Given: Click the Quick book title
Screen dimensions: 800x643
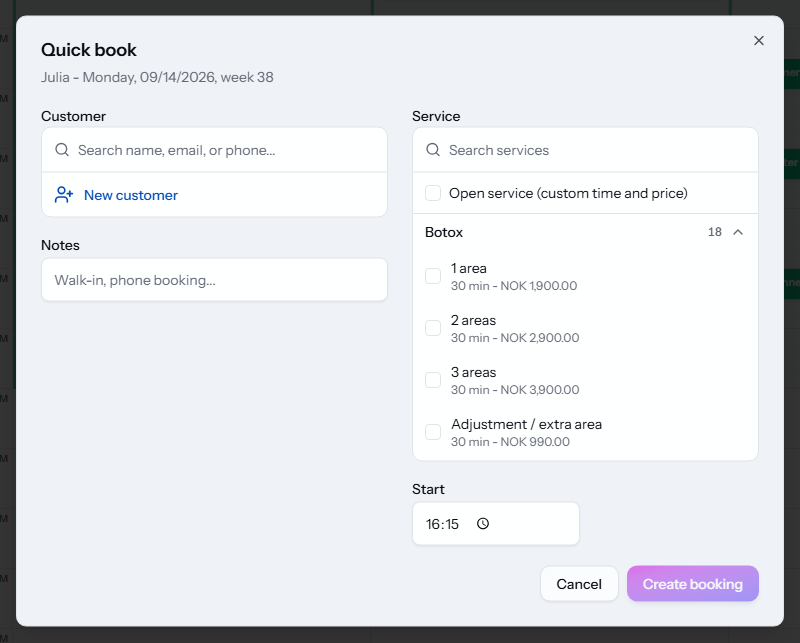Looking at the screenshot, I should pos(89,50).
